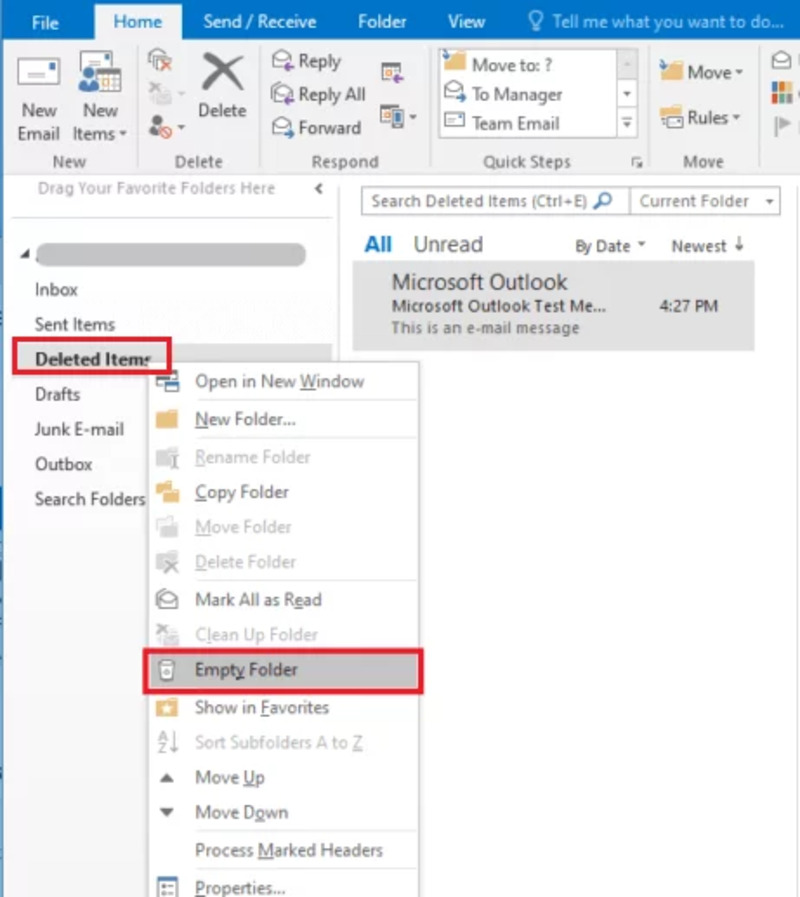
Task: Open the Quick Steps dialog launcher
Action: (x=636, y=162)
